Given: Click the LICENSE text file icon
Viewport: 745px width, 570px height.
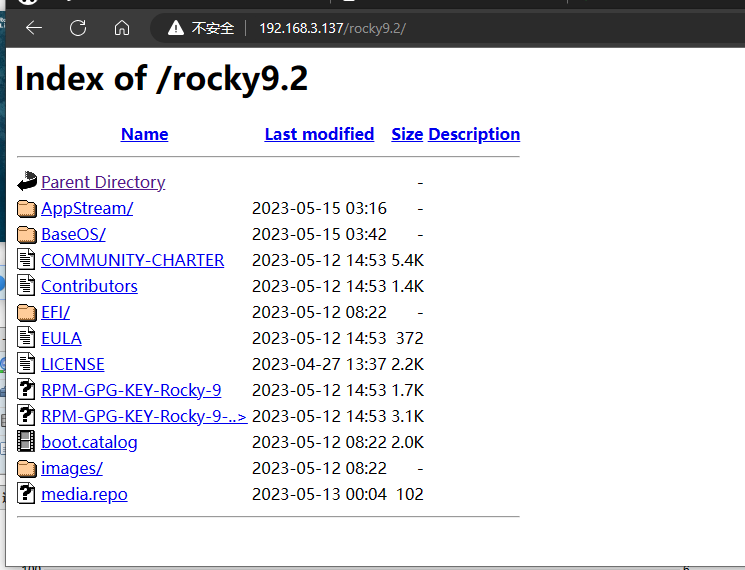Looking at the screenshot, I should (27, 364).
